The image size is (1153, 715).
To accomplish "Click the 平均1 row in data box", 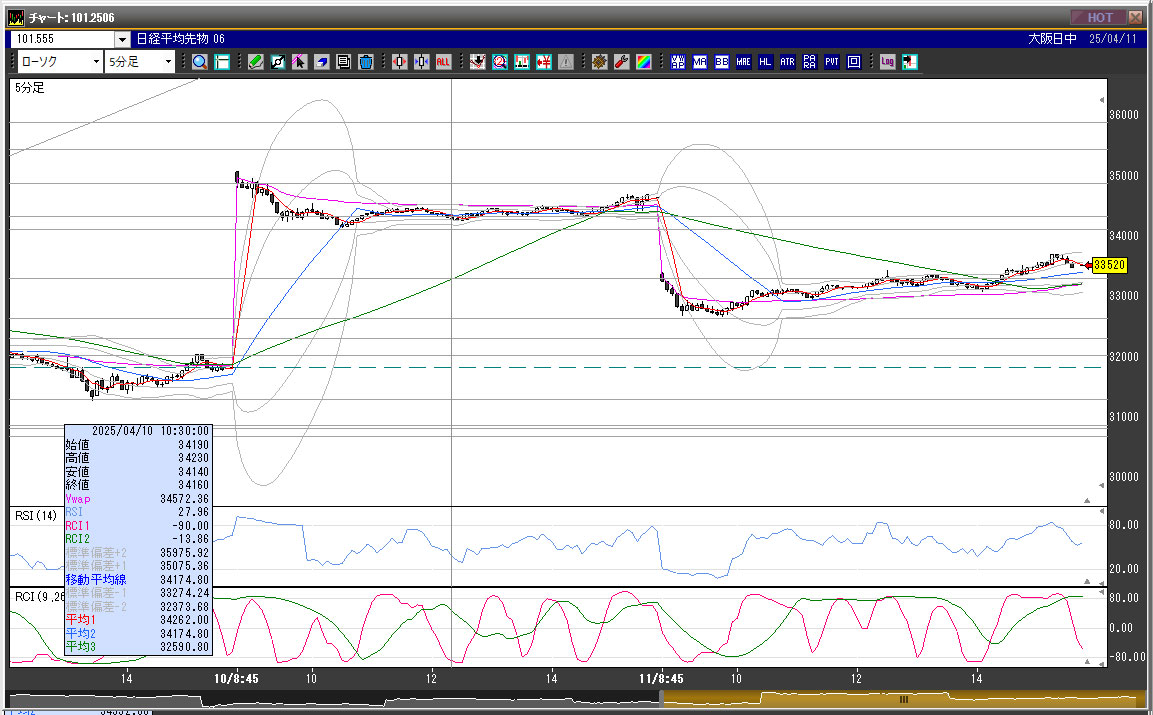I will [x=138, y=619].
